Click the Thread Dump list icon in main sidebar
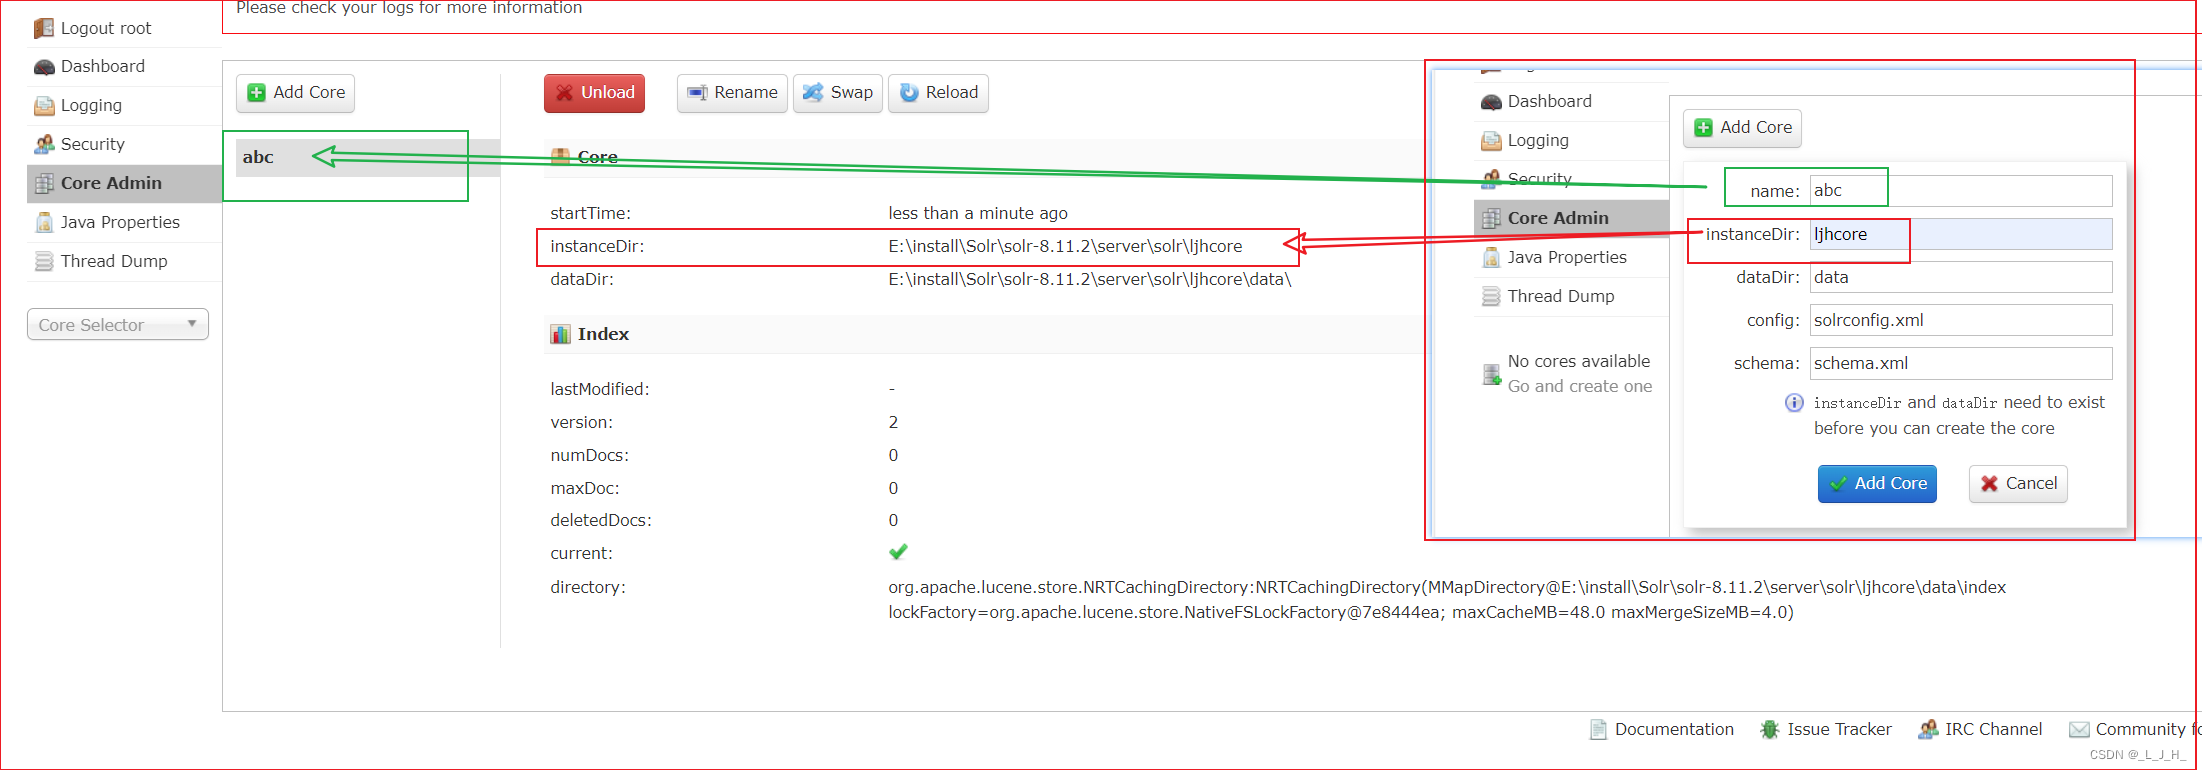 point(44,262)
